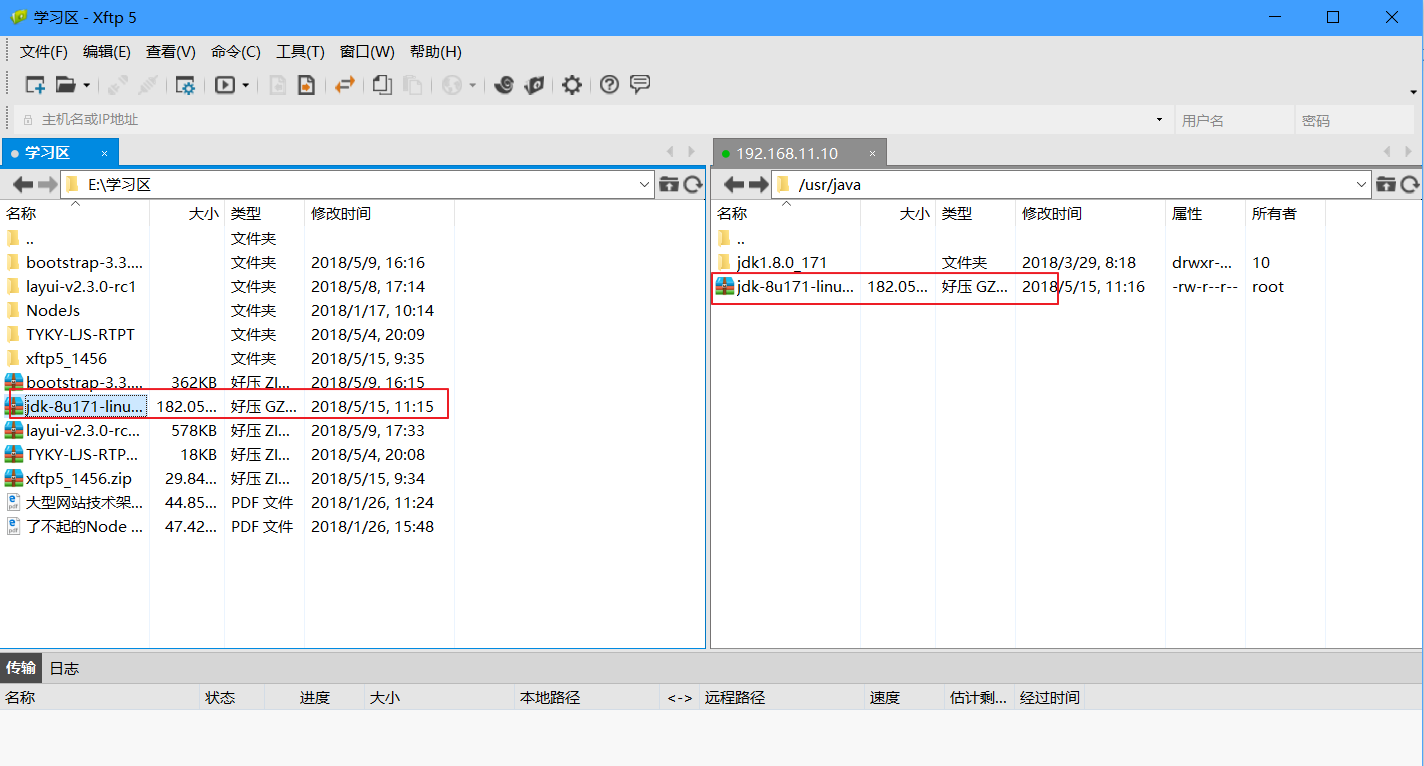Expand the terminal icon dropdown arrow
The height and width of the screenshot is (766, 1424).
coord(246,85)
